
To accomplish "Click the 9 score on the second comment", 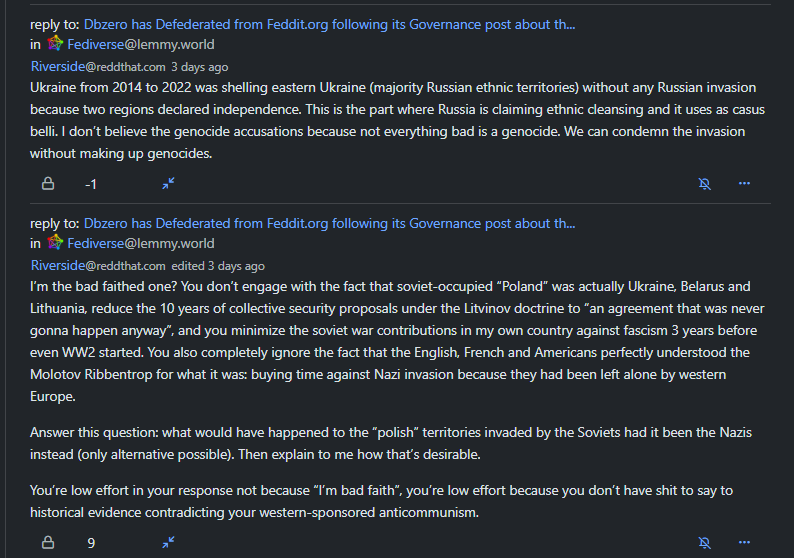I will point(91,543).
